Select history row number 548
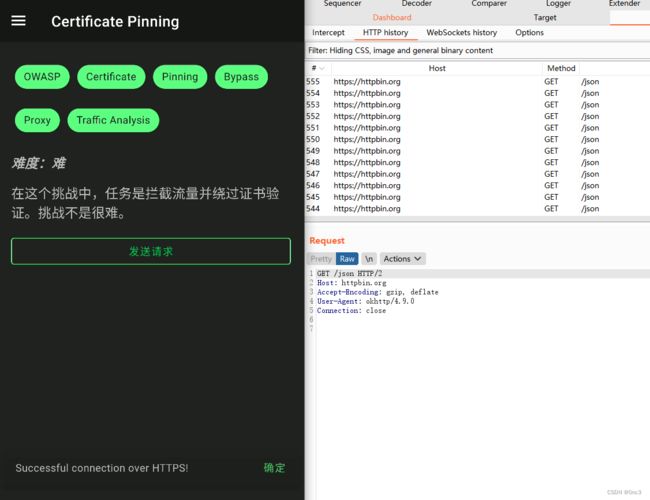 pos(478,163)
